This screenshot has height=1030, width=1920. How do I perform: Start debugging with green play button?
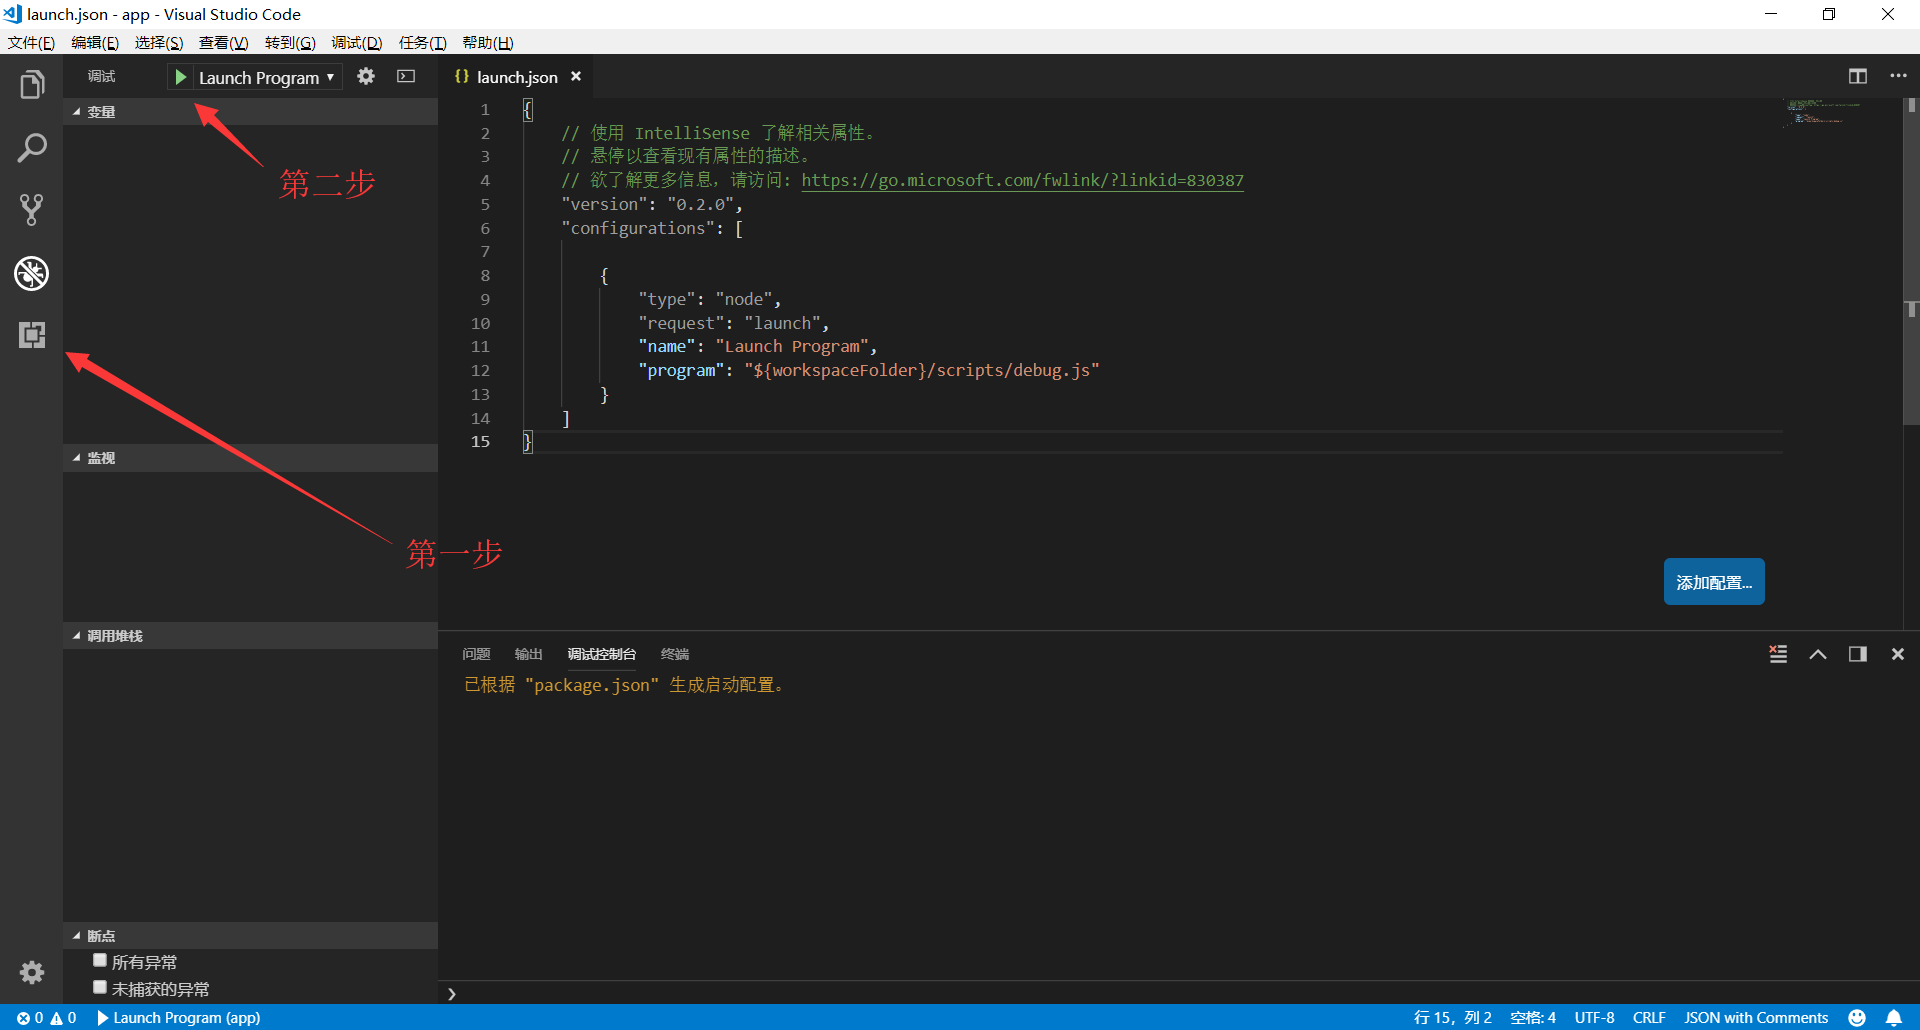click(181, 77)
